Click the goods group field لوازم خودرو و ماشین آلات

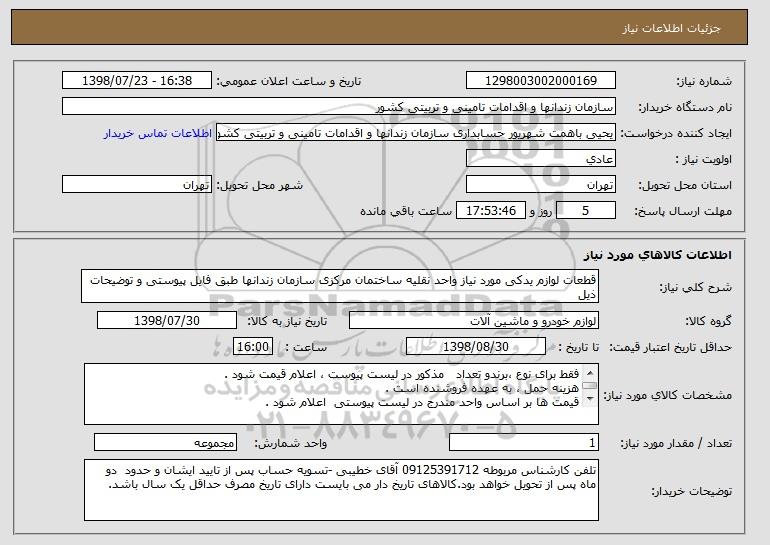click(x=474, y=321)
